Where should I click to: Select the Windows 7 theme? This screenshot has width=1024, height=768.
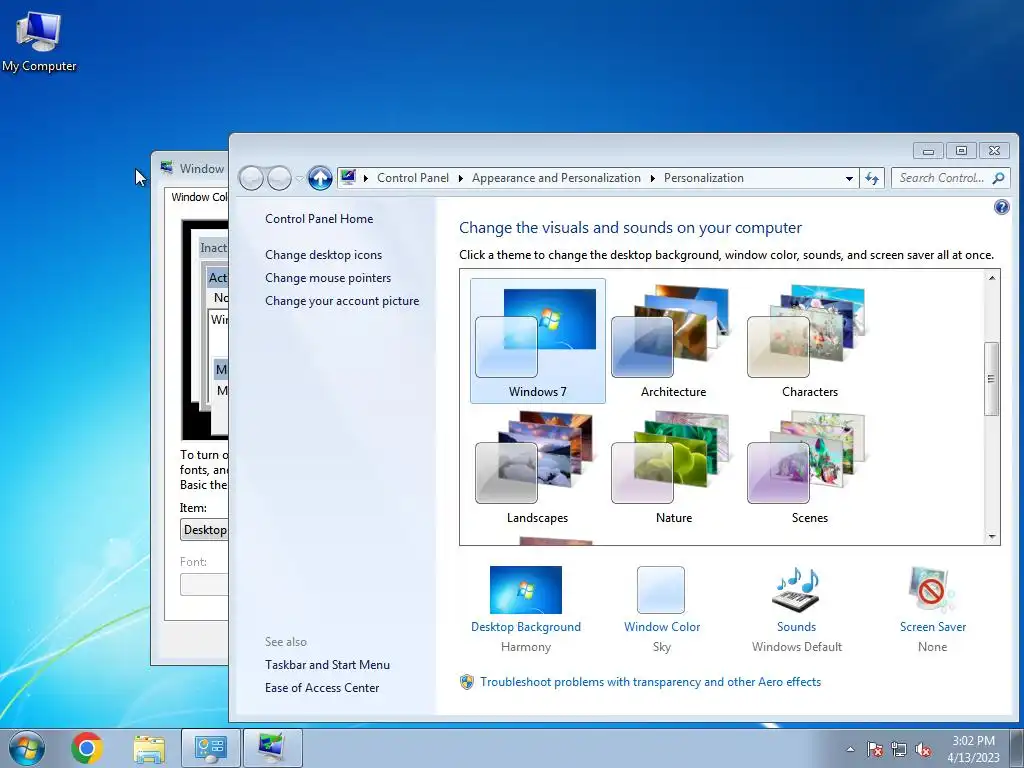537,341
